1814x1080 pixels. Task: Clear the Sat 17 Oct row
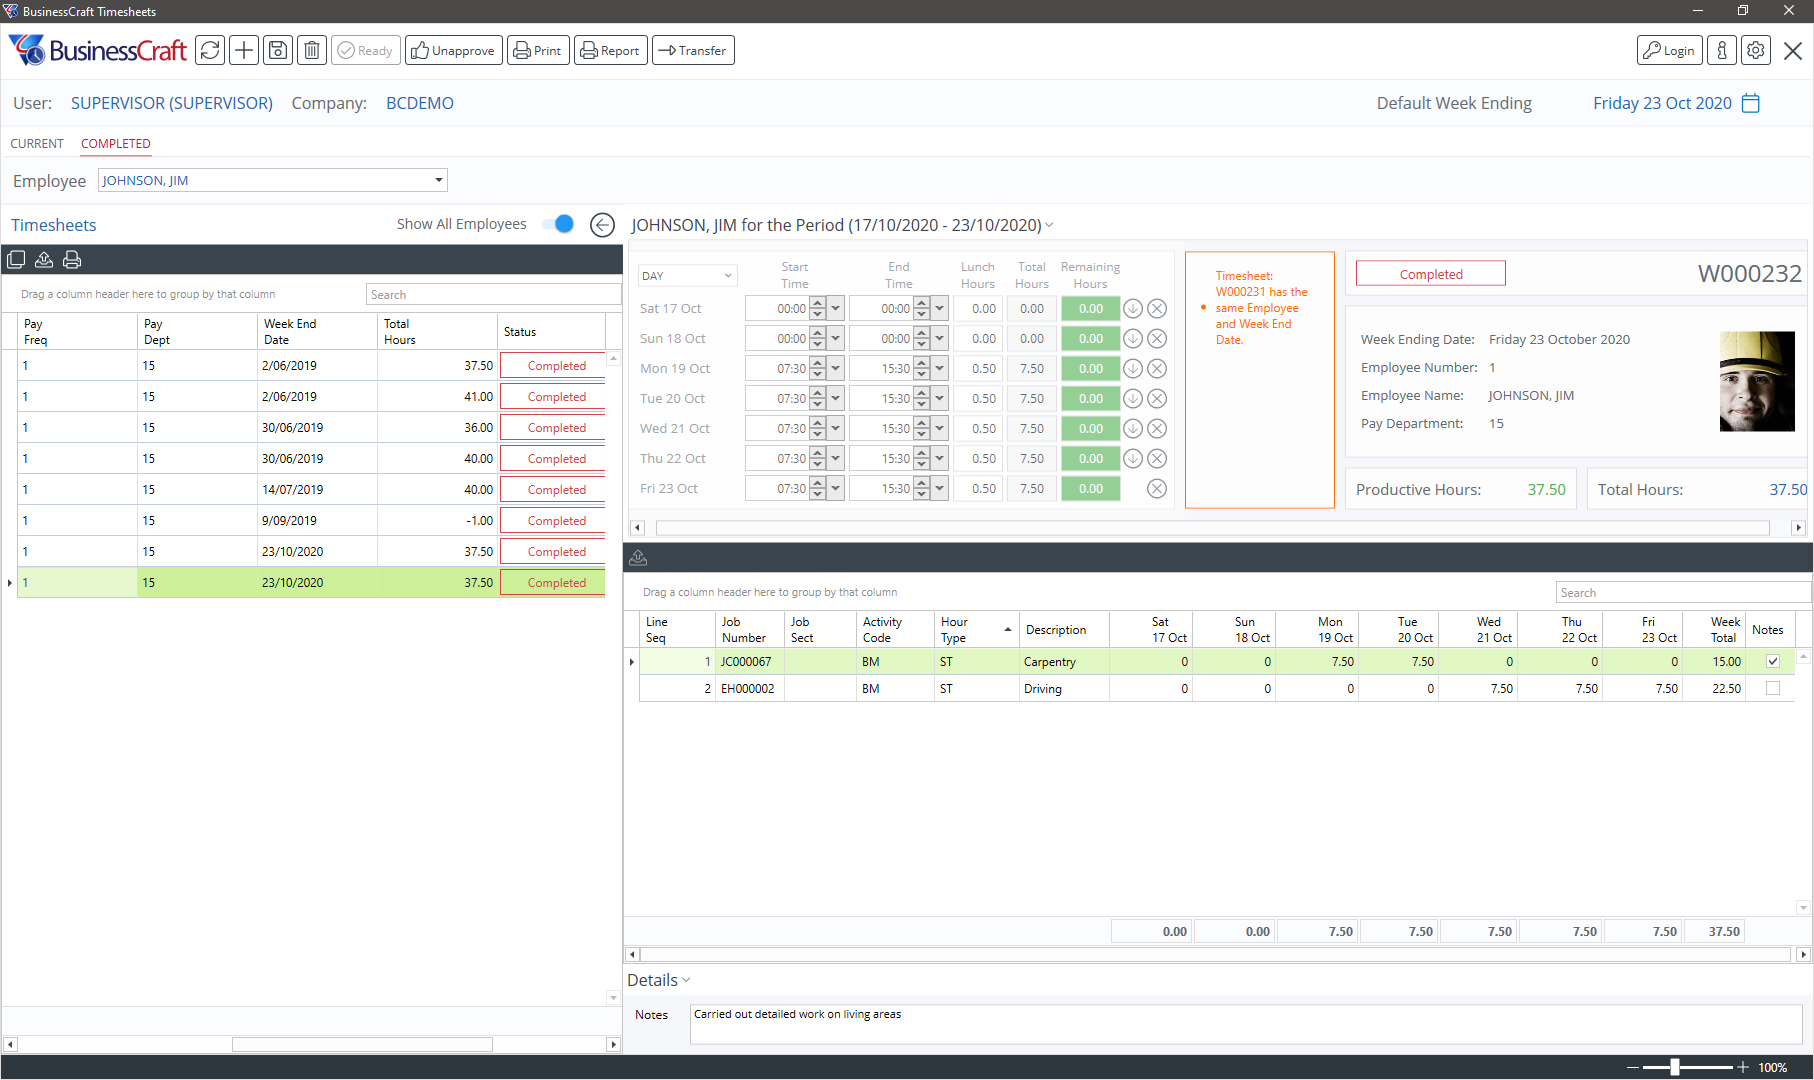pos(1157,309)
